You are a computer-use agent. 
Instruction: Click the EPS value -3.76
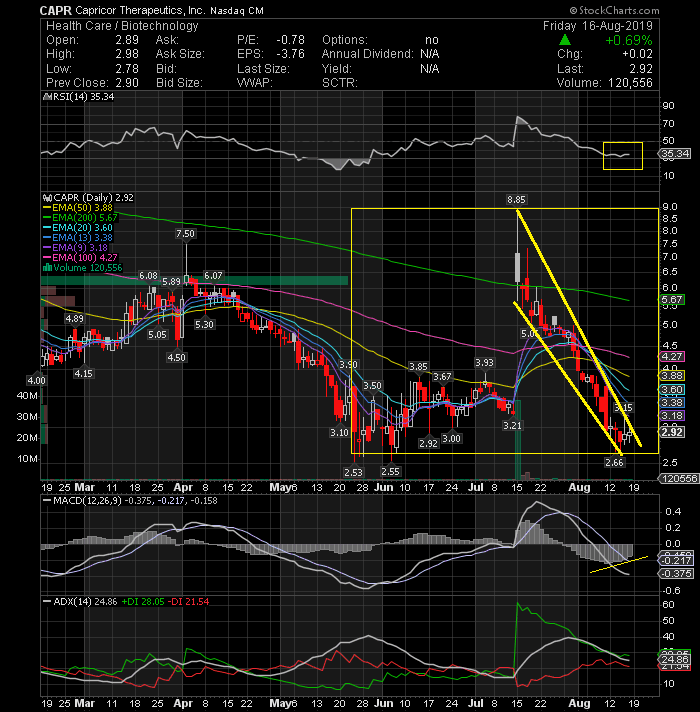(291, 54)
